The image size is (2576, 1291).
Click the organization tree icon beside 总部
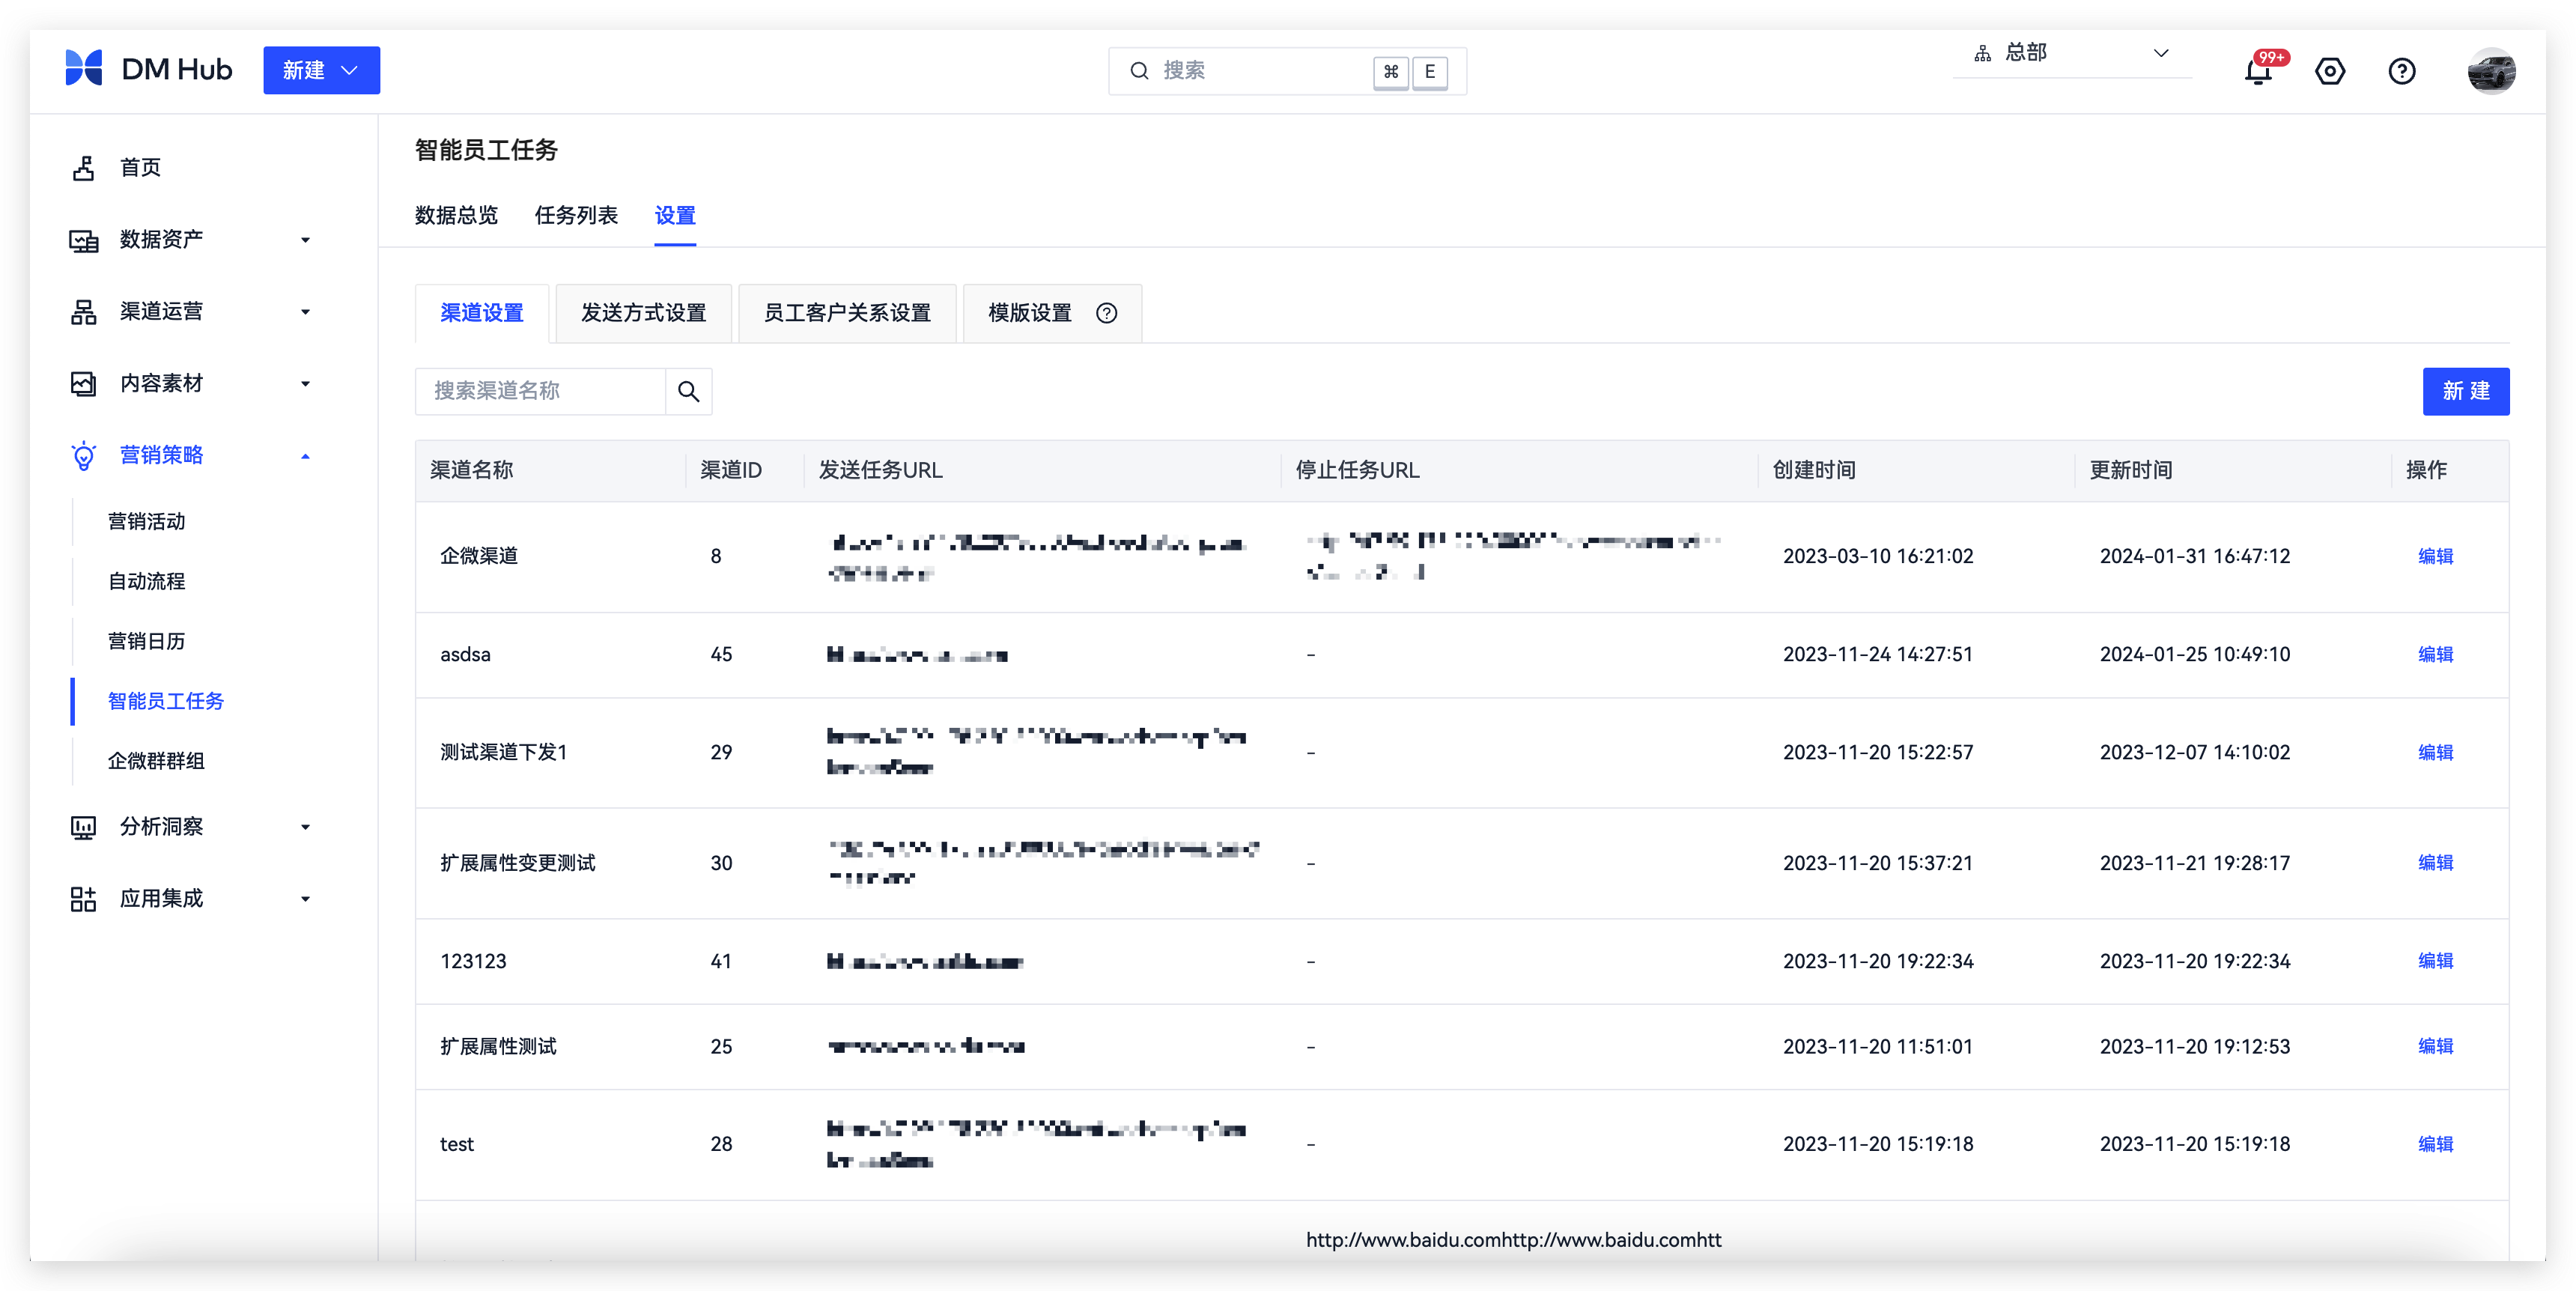tap(1982, 53)
